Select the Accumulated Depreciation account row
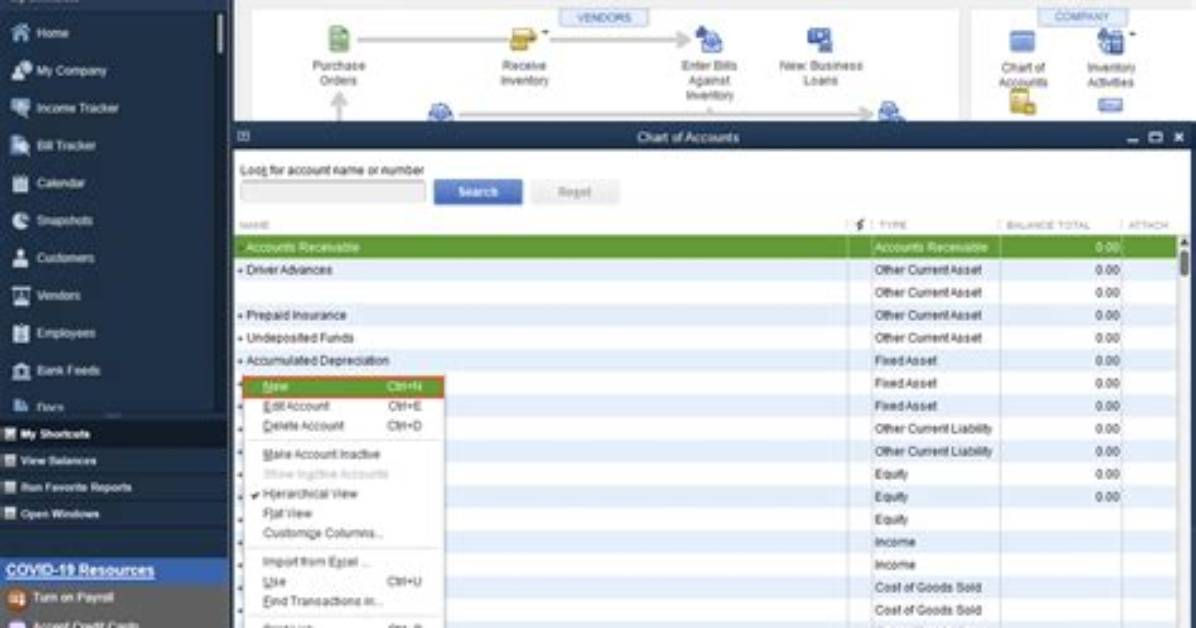1196x628 pixels. pyautogui.click(x=706, y=360)
